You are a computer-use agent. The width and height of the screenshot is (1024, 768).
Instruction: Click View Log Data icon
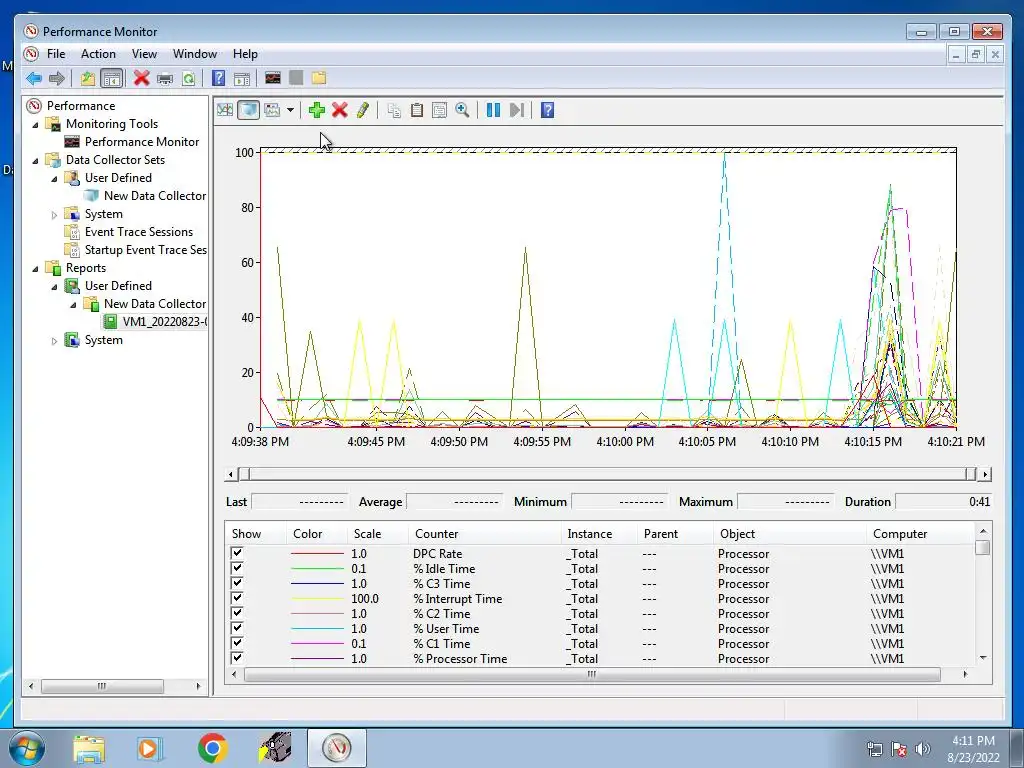(248, 110)
